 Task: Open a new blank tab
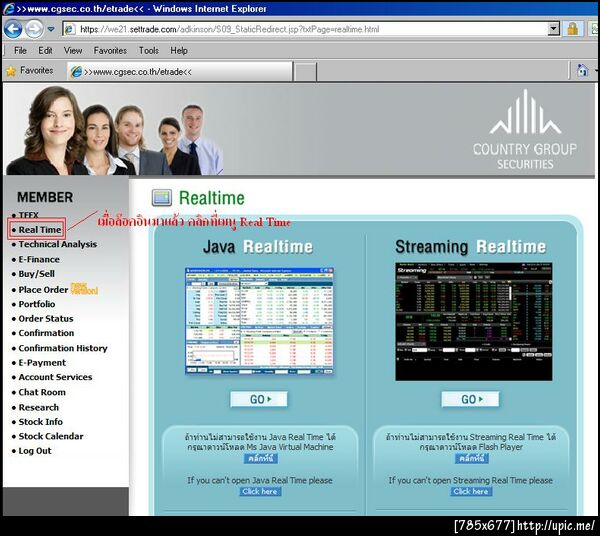306,72
